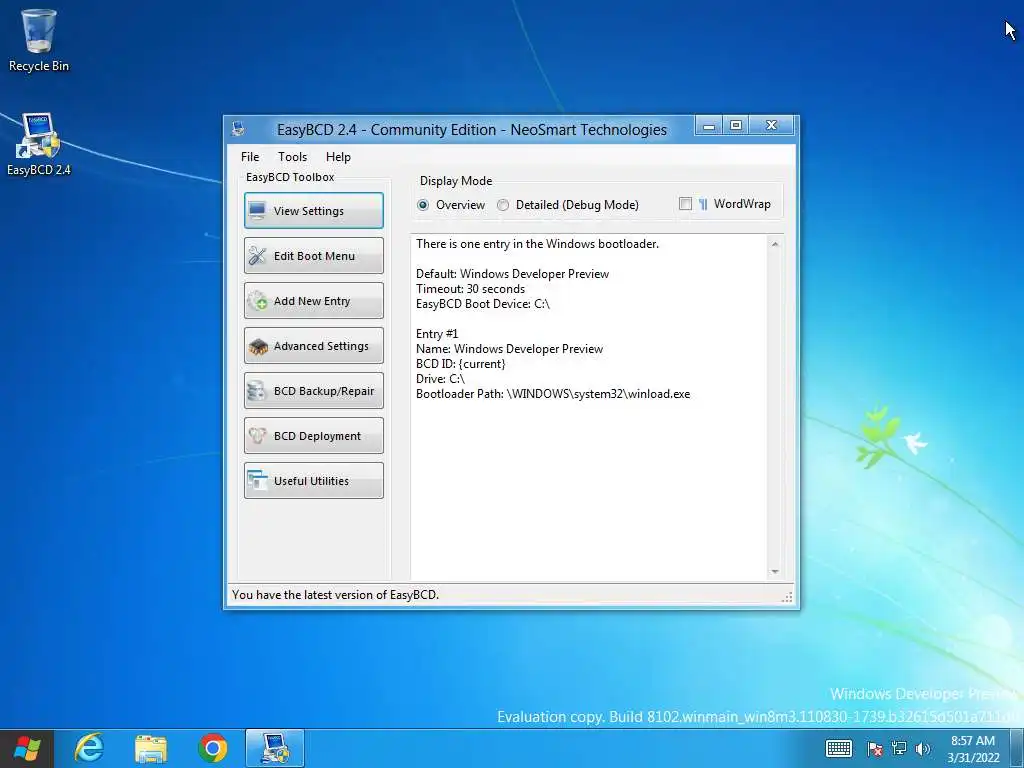Click the Action Center flag icon
The width and height of the screenshot is (1024, 768).
tap(875, 748)
